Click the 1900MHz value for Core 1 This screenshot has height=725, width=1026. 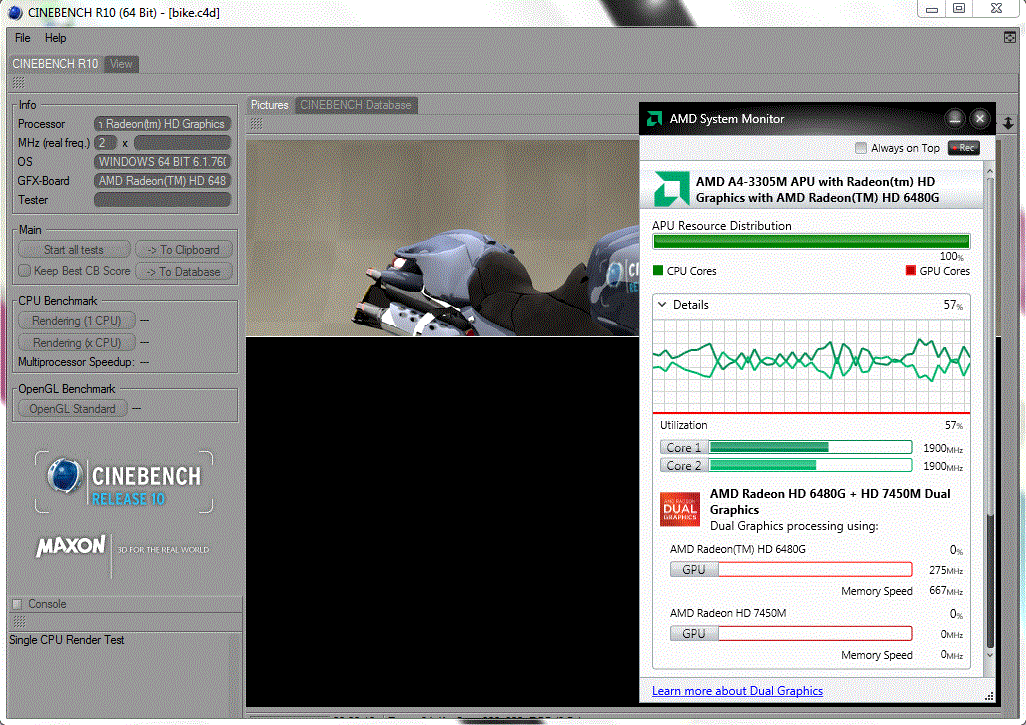click(x=943, y=448)
